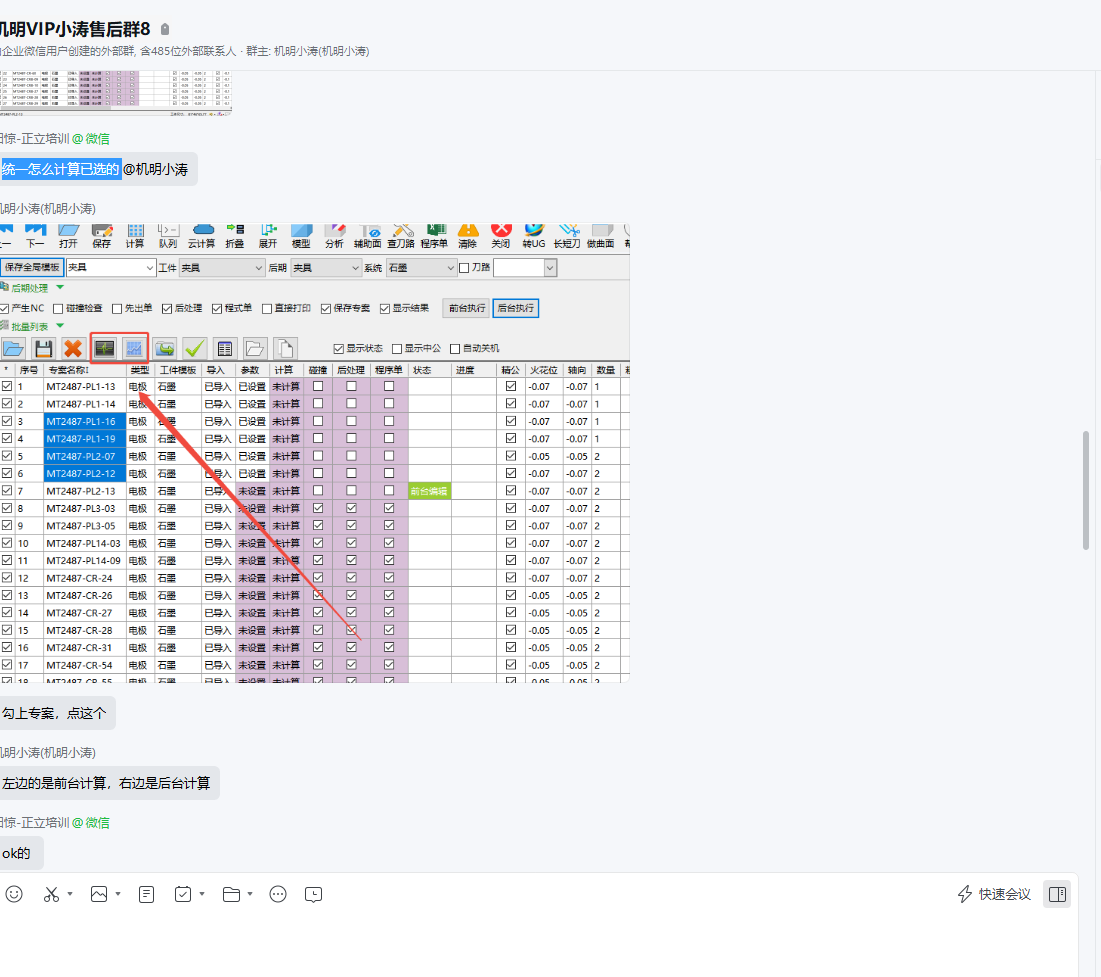Toggle the side panel layout icon
The height and width of the screenshot is (977, 1101).
tap(1057, 894)
